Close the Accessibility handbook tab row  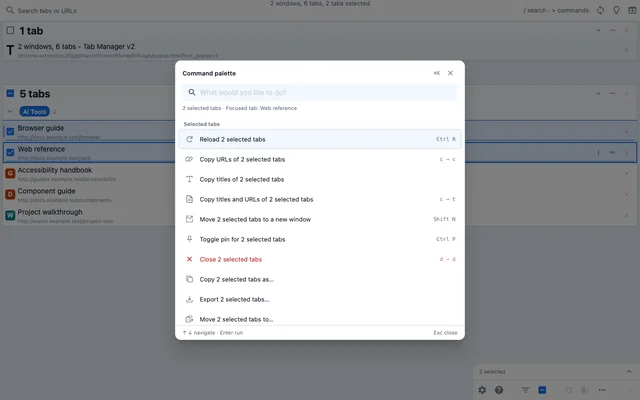click(x=627, y=173)
